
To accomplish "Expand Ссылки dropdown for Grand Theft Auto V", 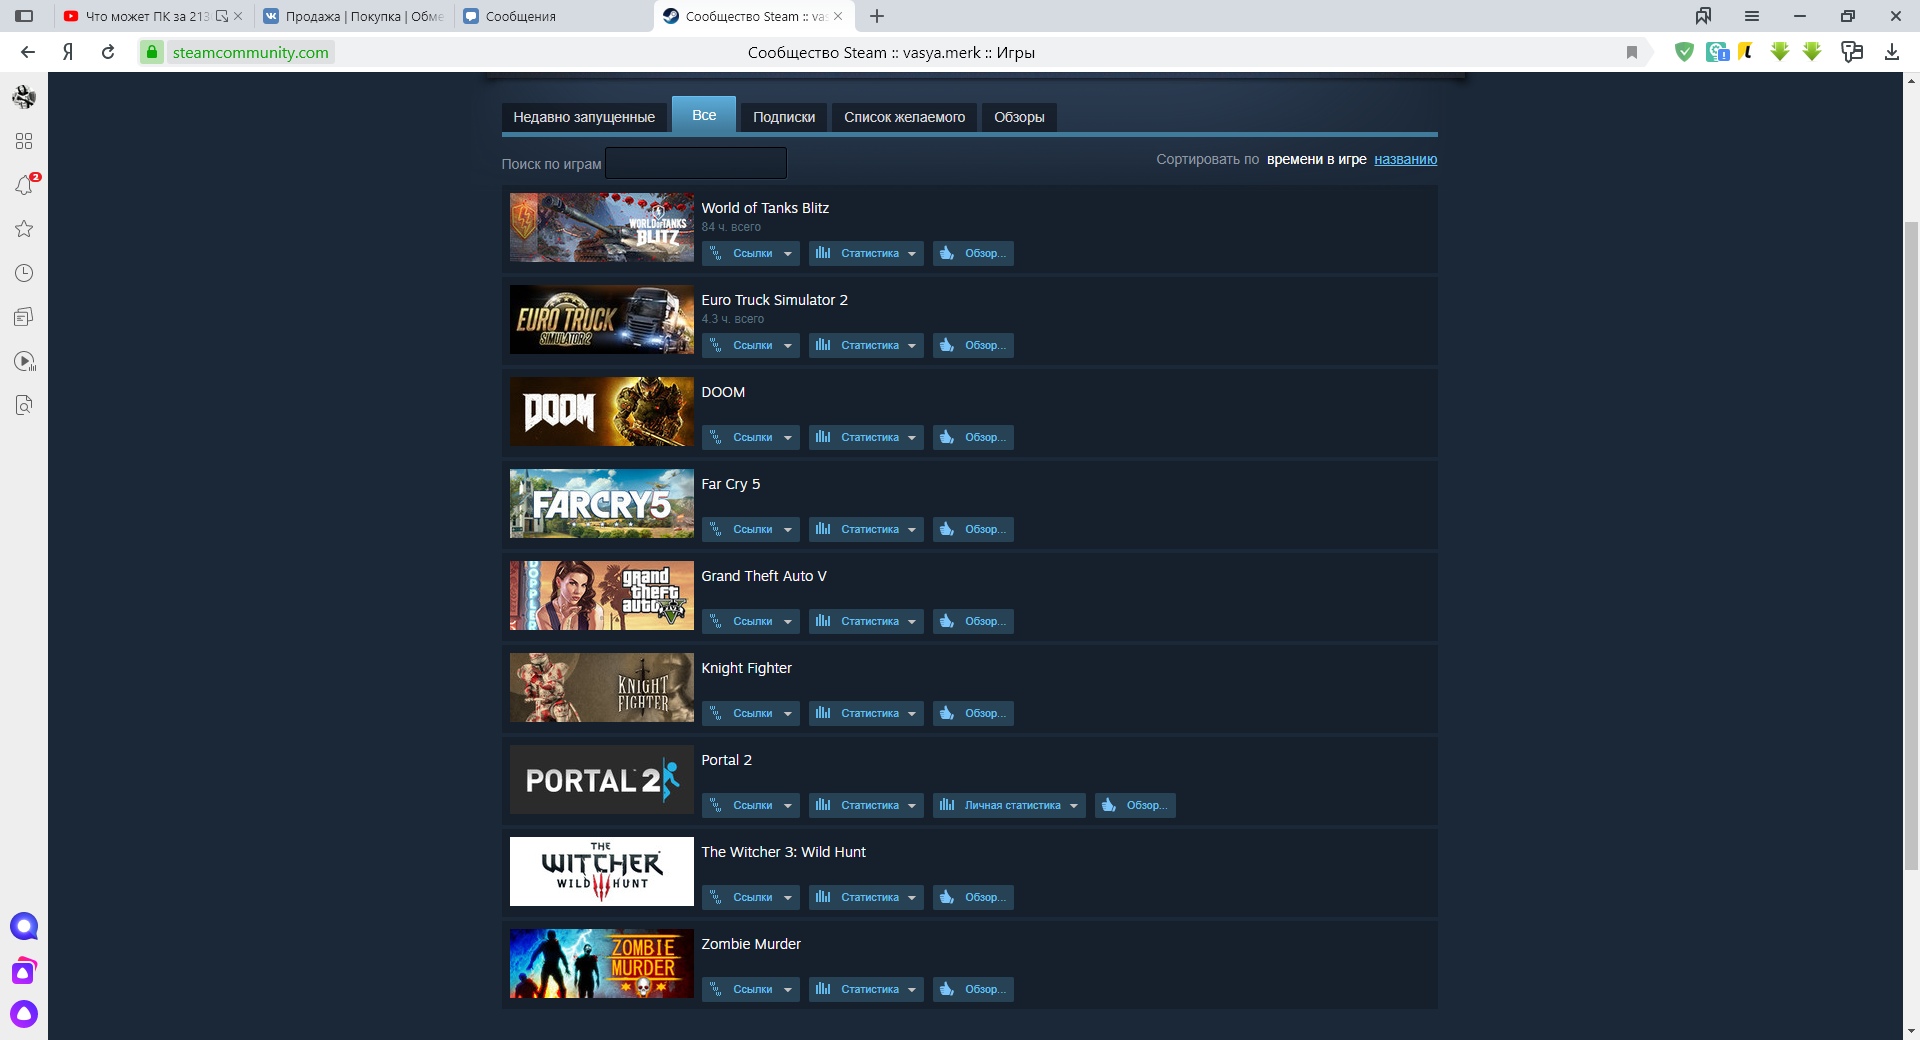I will pyautogui.click(x=751, y=621).
